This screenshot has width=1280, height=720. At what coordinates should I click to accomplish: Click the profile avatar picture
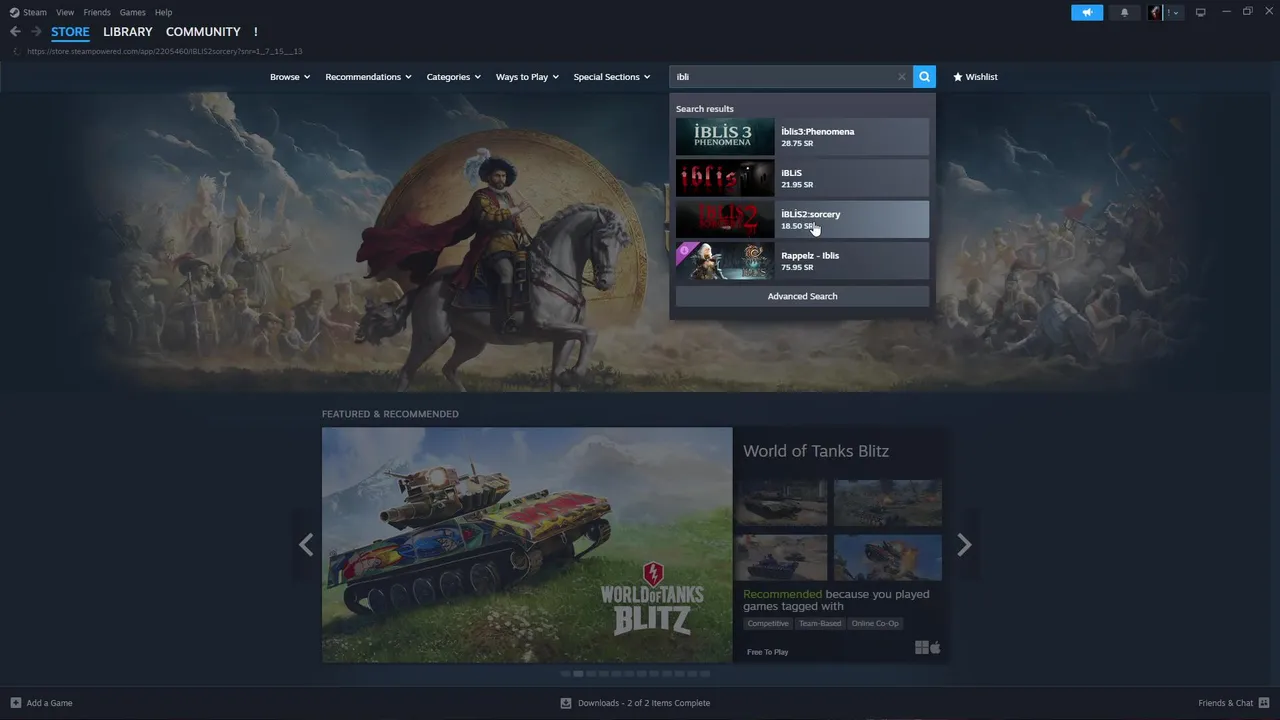[x=1155, y=12]
